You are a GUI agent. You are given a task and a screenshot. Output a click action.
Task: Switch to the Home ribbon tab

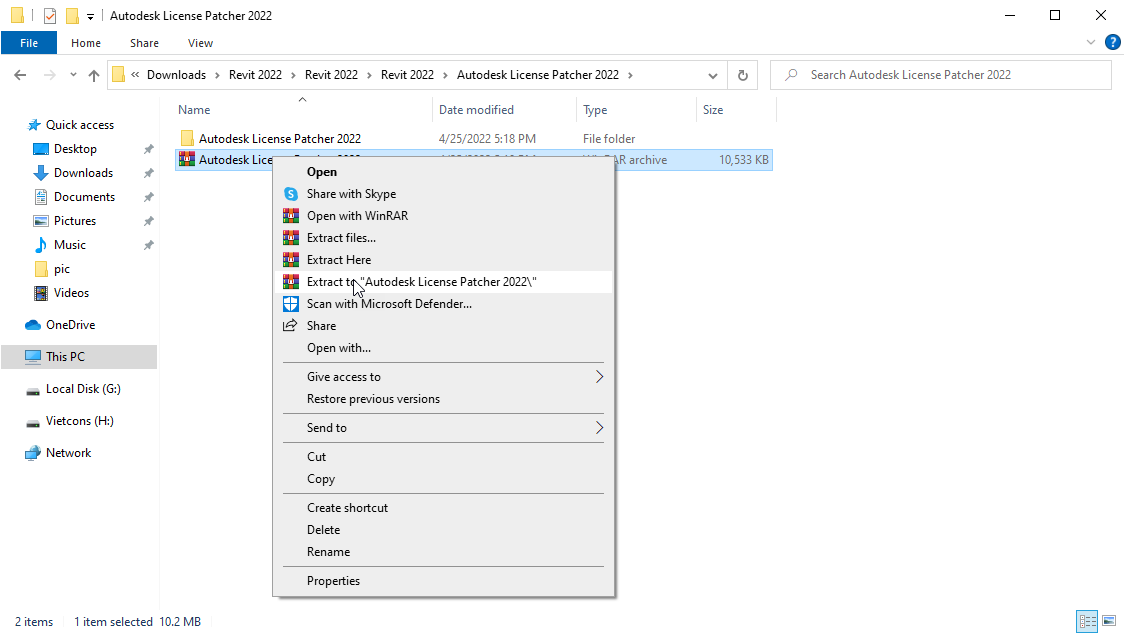(x=85, y=43)
